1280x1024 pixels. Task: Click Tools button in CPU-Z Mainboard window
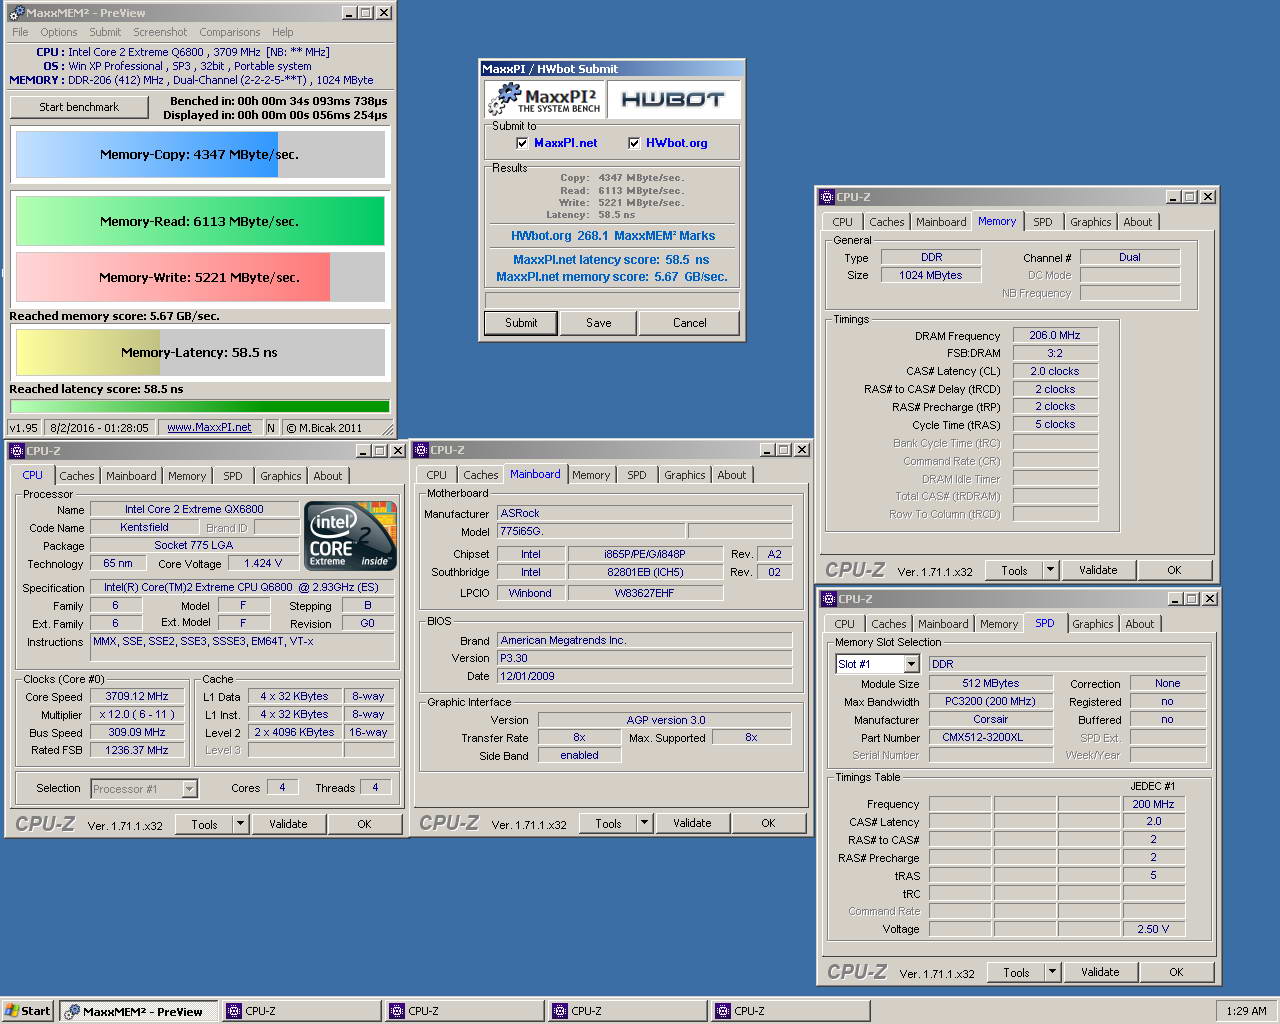(x=609, y=823)
